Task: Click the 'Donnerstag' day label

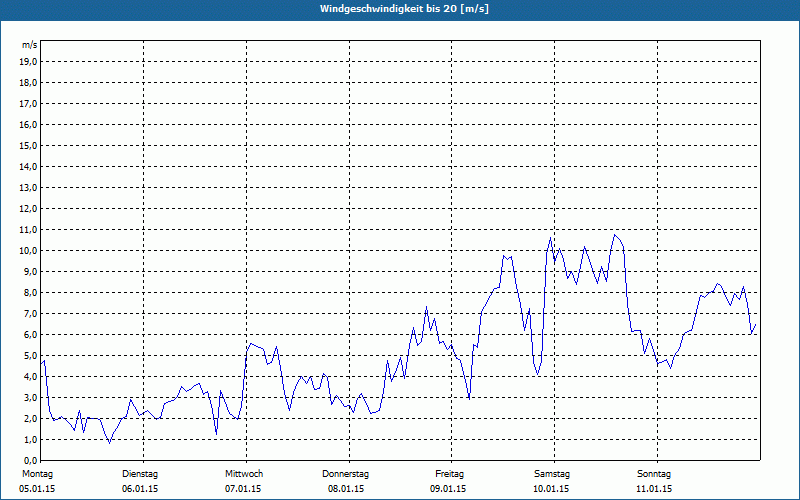Action: point(345,474)
